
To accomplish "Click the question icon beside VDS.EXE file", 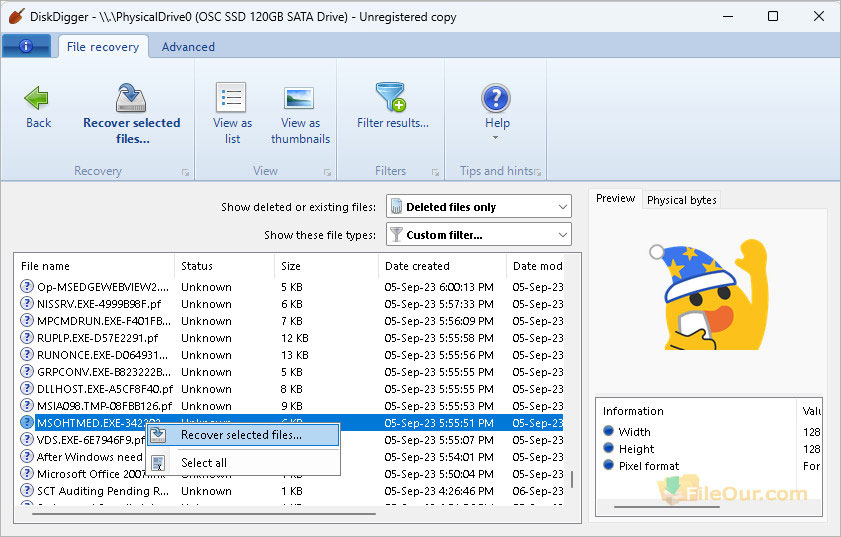I will [x=27, y=439].
